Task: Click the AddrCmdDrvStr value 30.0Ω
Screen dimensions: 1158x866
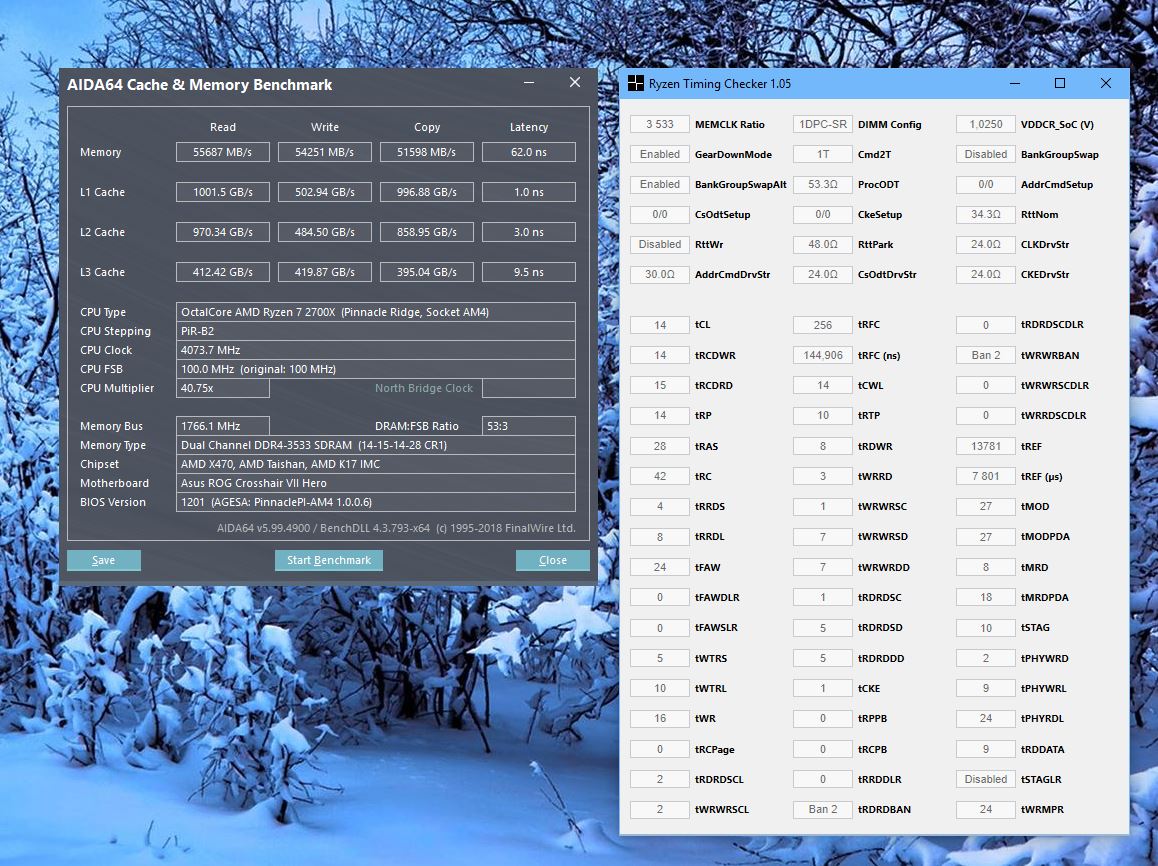Action: tap(659, 275)
